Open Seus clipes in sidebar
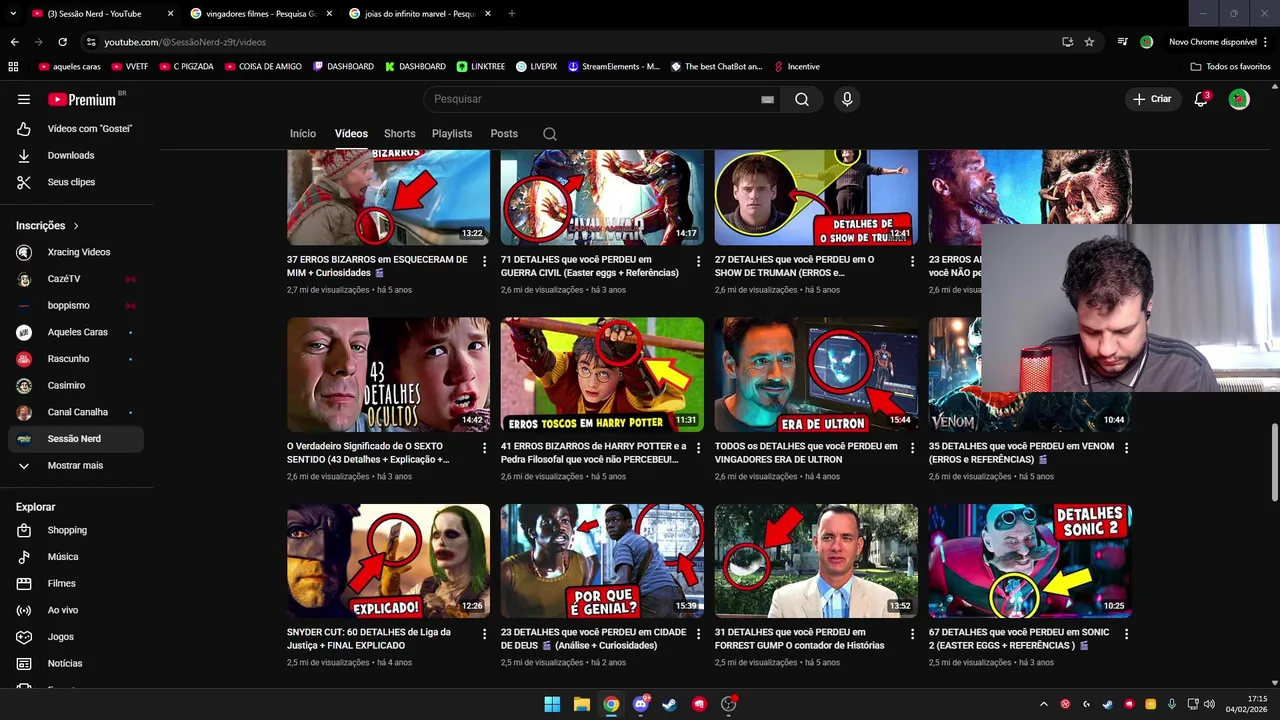Viewport: 1280px width, 720px height. tap(76, 182)
